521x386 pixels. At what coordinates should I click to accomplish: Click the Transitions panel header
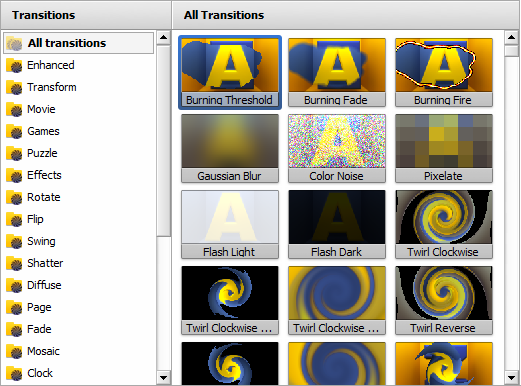click(86, 15)
